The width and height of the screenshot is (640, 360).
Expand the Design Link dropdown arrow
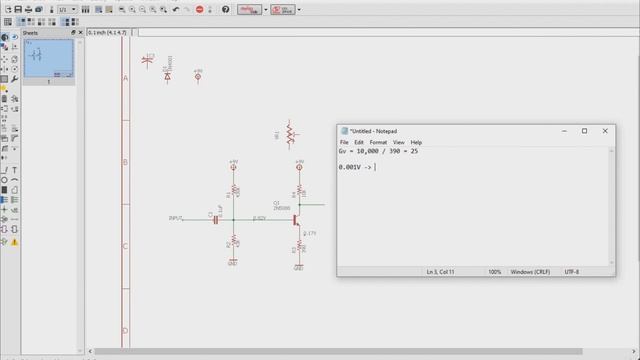coord(266,9)
